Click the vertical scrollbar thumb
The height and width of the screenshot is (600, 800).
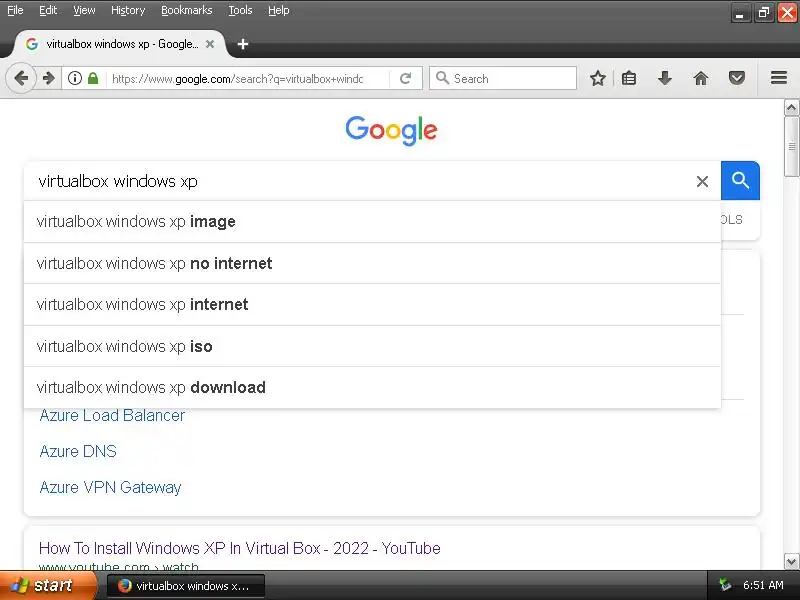coord(791,146)
